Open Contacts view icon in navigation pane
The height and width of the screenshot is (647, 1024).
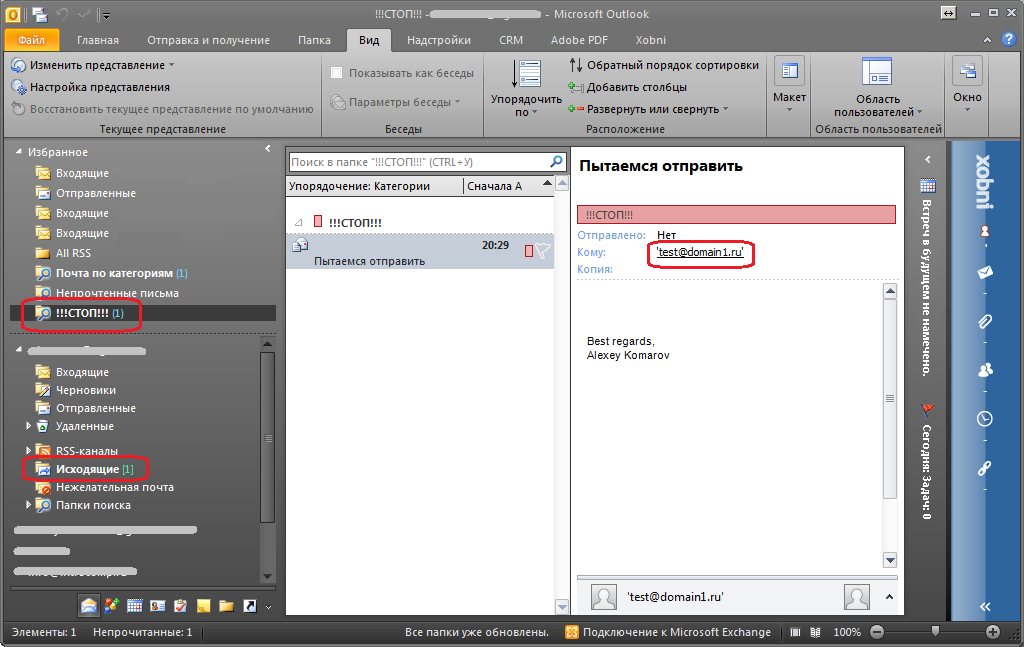tap(157, 606)
